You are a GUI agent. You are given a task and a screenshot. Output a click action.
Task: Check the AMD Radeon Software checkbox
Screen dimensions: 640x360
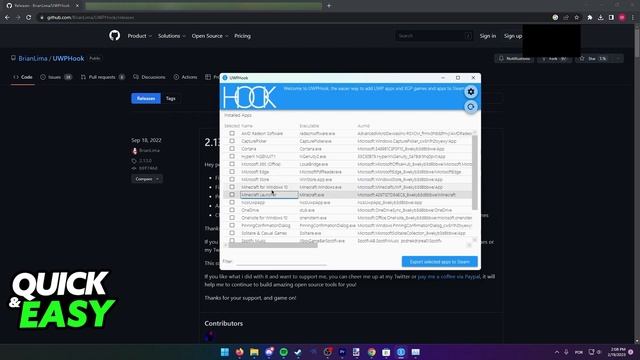(232, 133)
